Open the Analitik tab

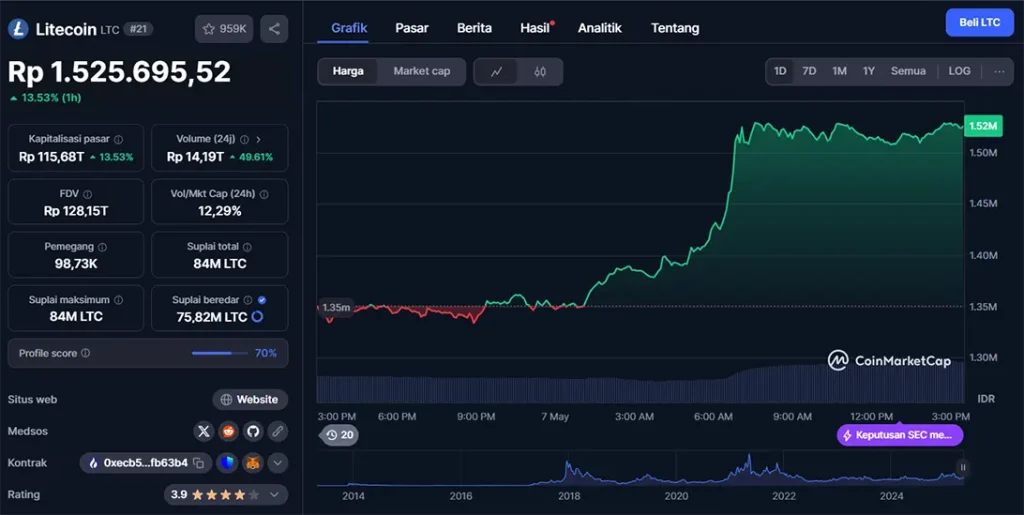[x=600, y=28]
